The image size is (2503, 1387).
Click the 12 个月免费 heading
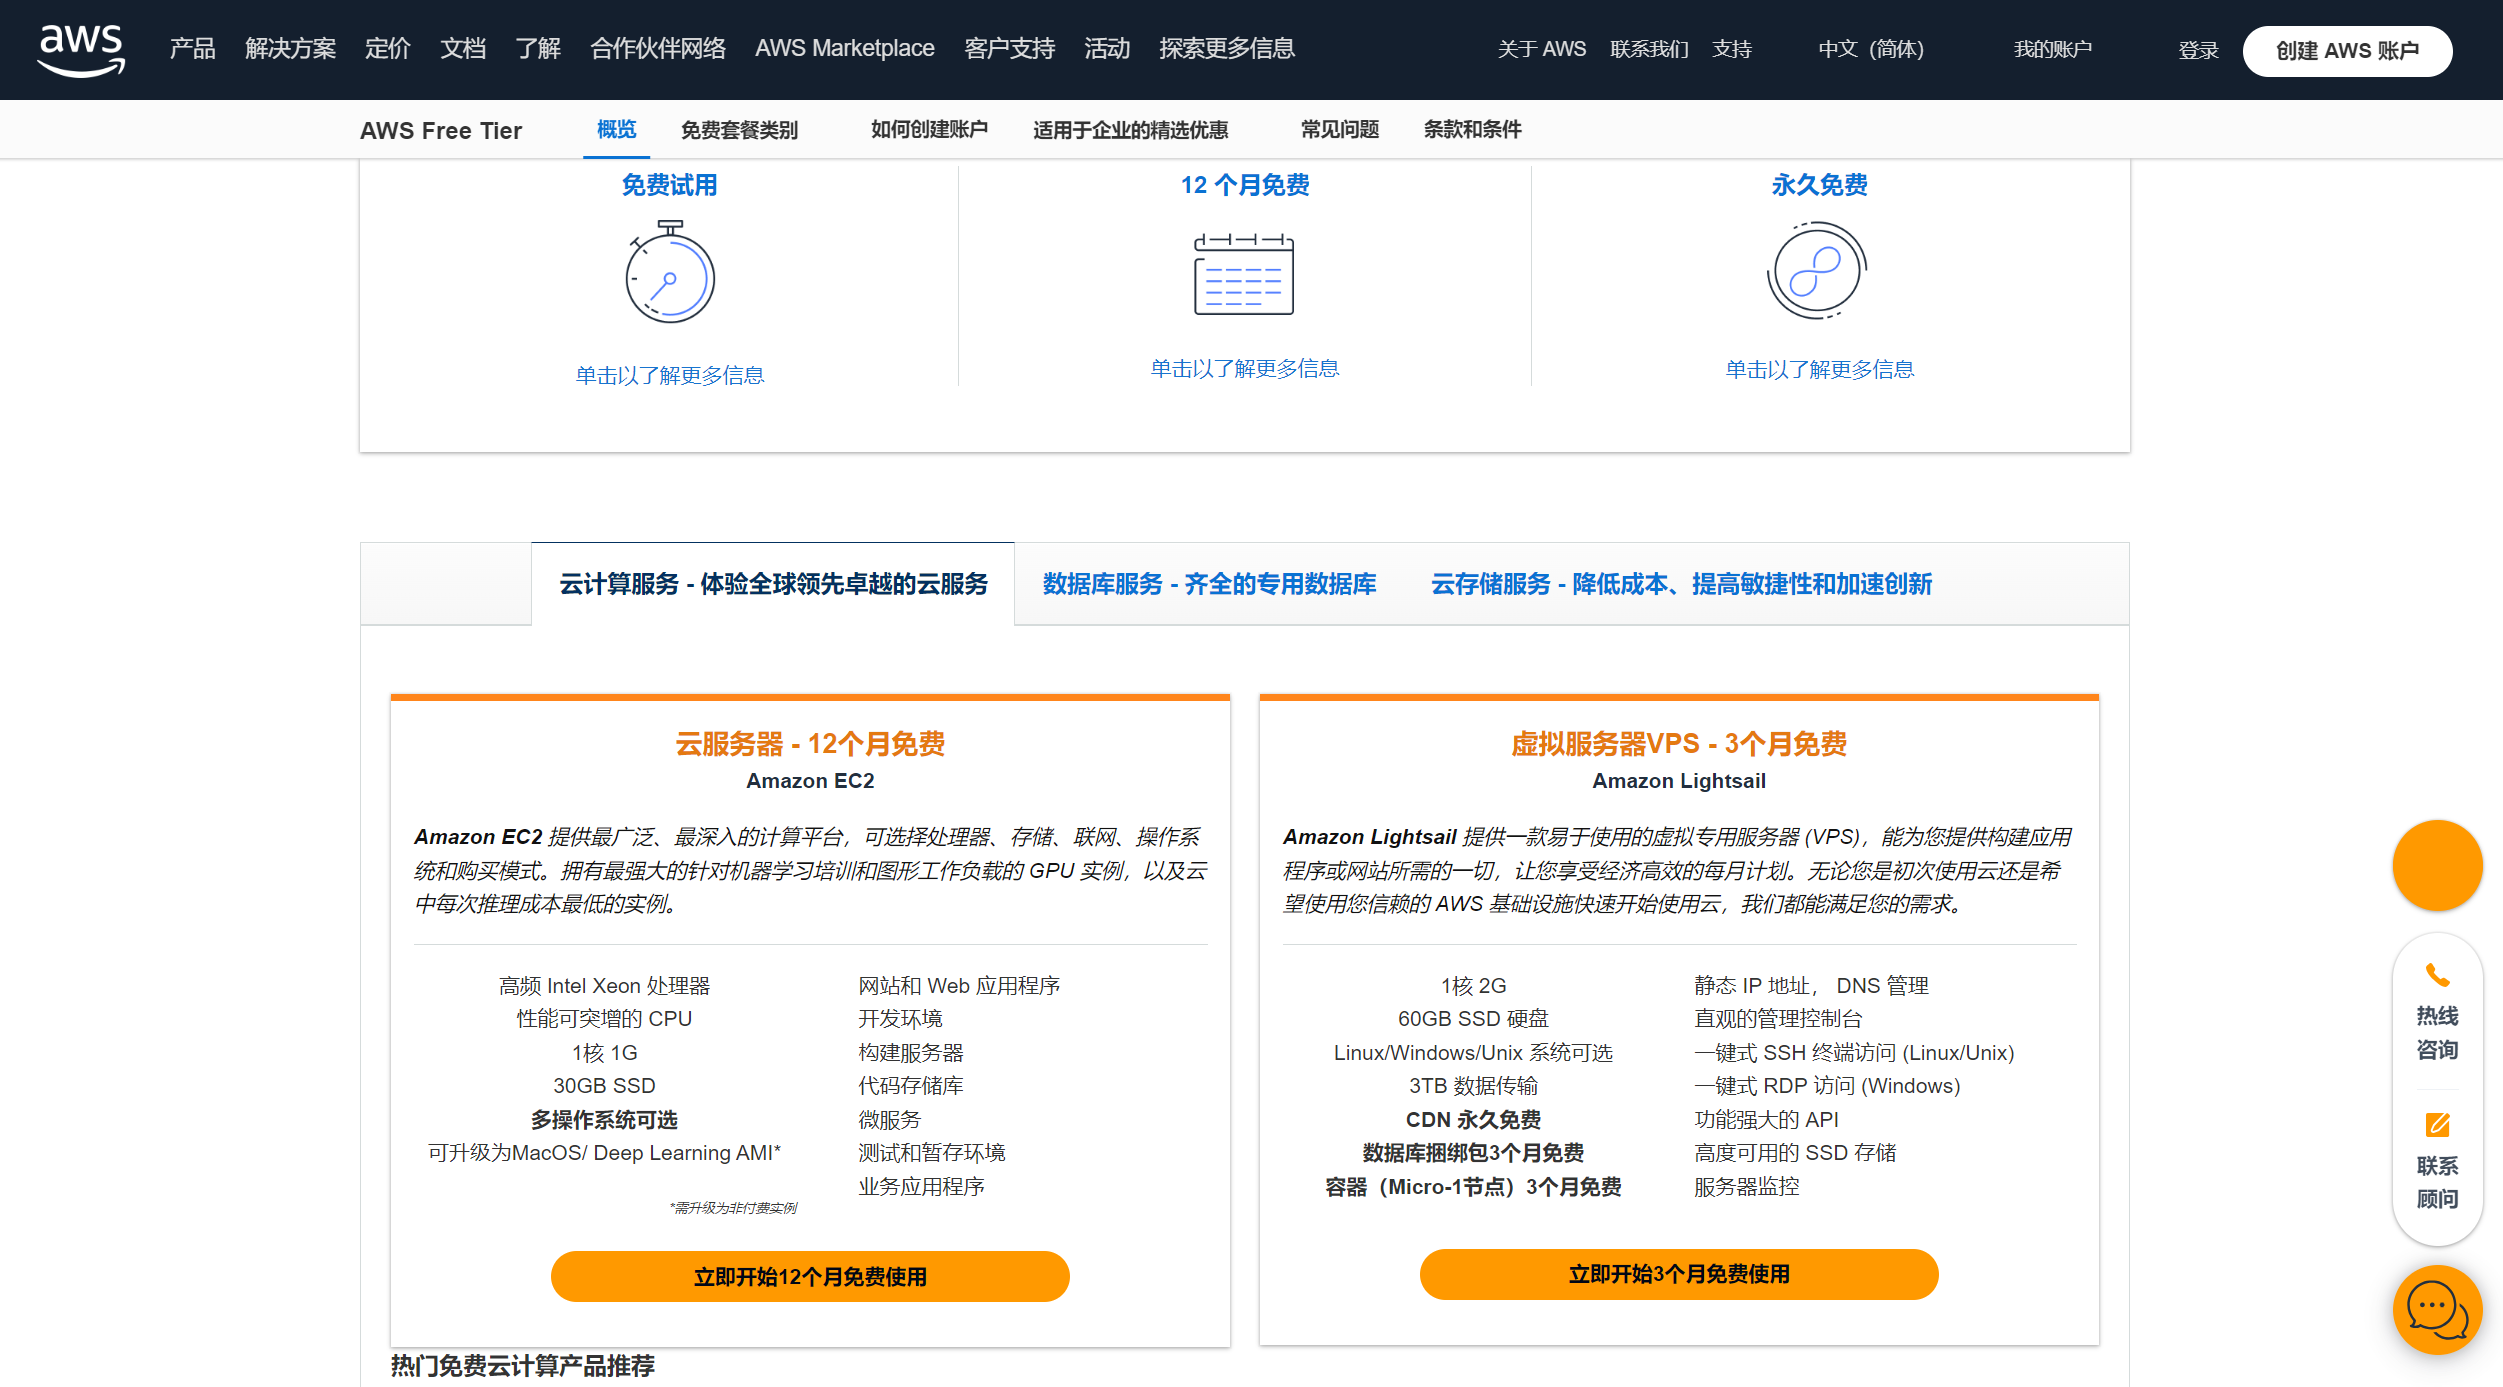pyautogui.click(x=1244, y=185)
